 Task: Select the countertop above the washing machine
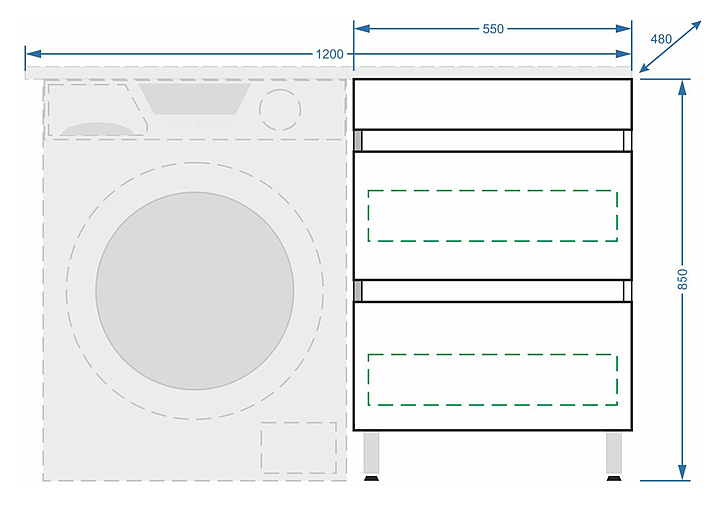(x=190, y=73)
